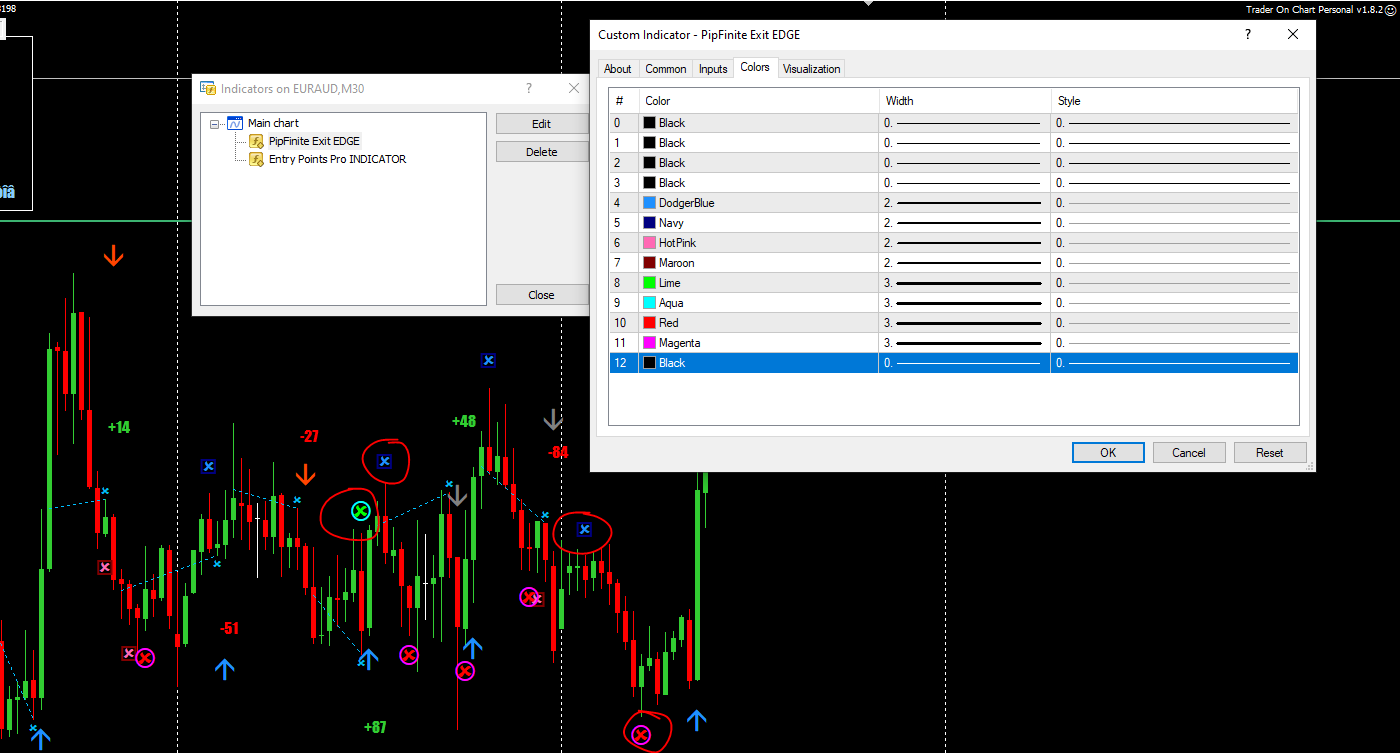Click the Maroon color swatch in row 7
Screen dimensions: 1400x753
point(650,263)
